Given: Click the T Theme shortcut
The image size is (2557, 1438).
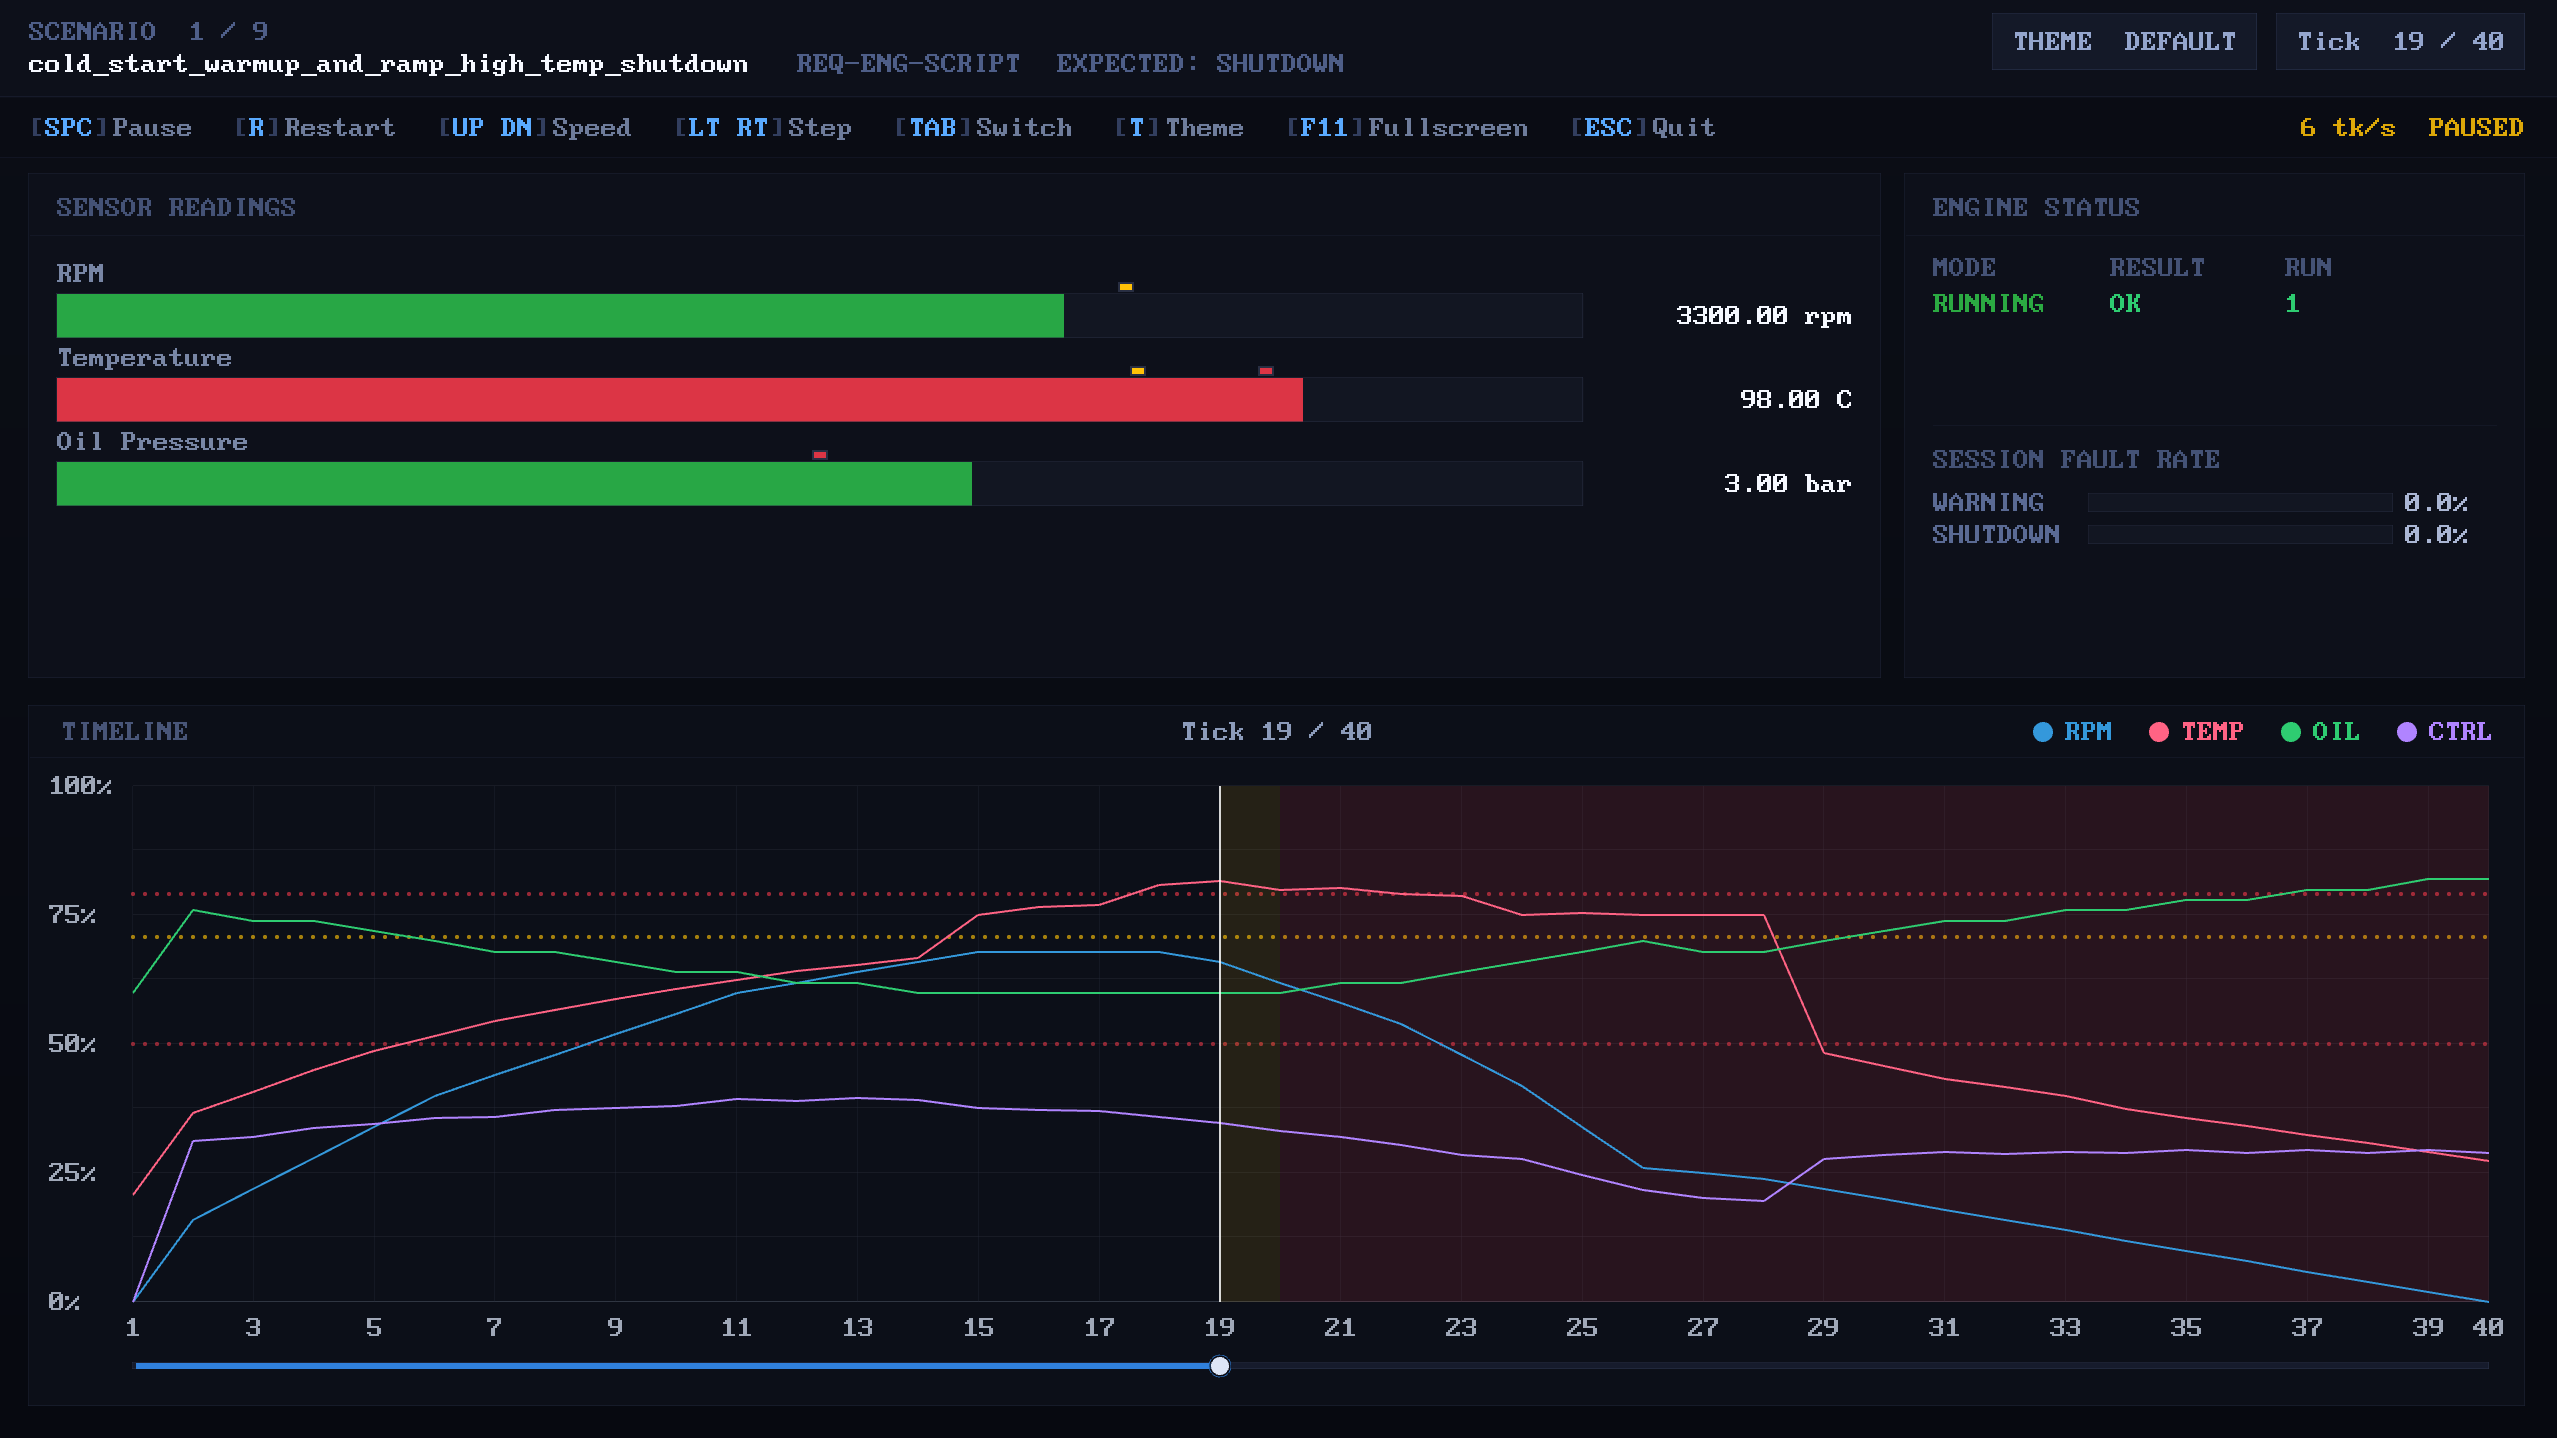Looking at the screenshot, I should (1179, 128).
